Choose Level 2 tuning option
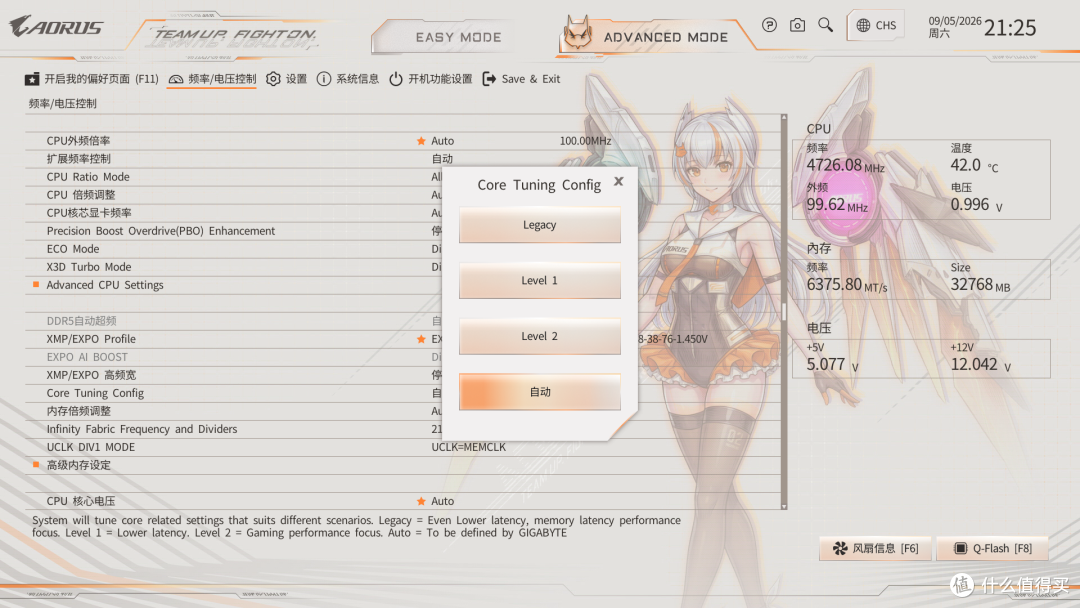The width and height of the screenshot is (1080, 608). click(x=539, y=337)
